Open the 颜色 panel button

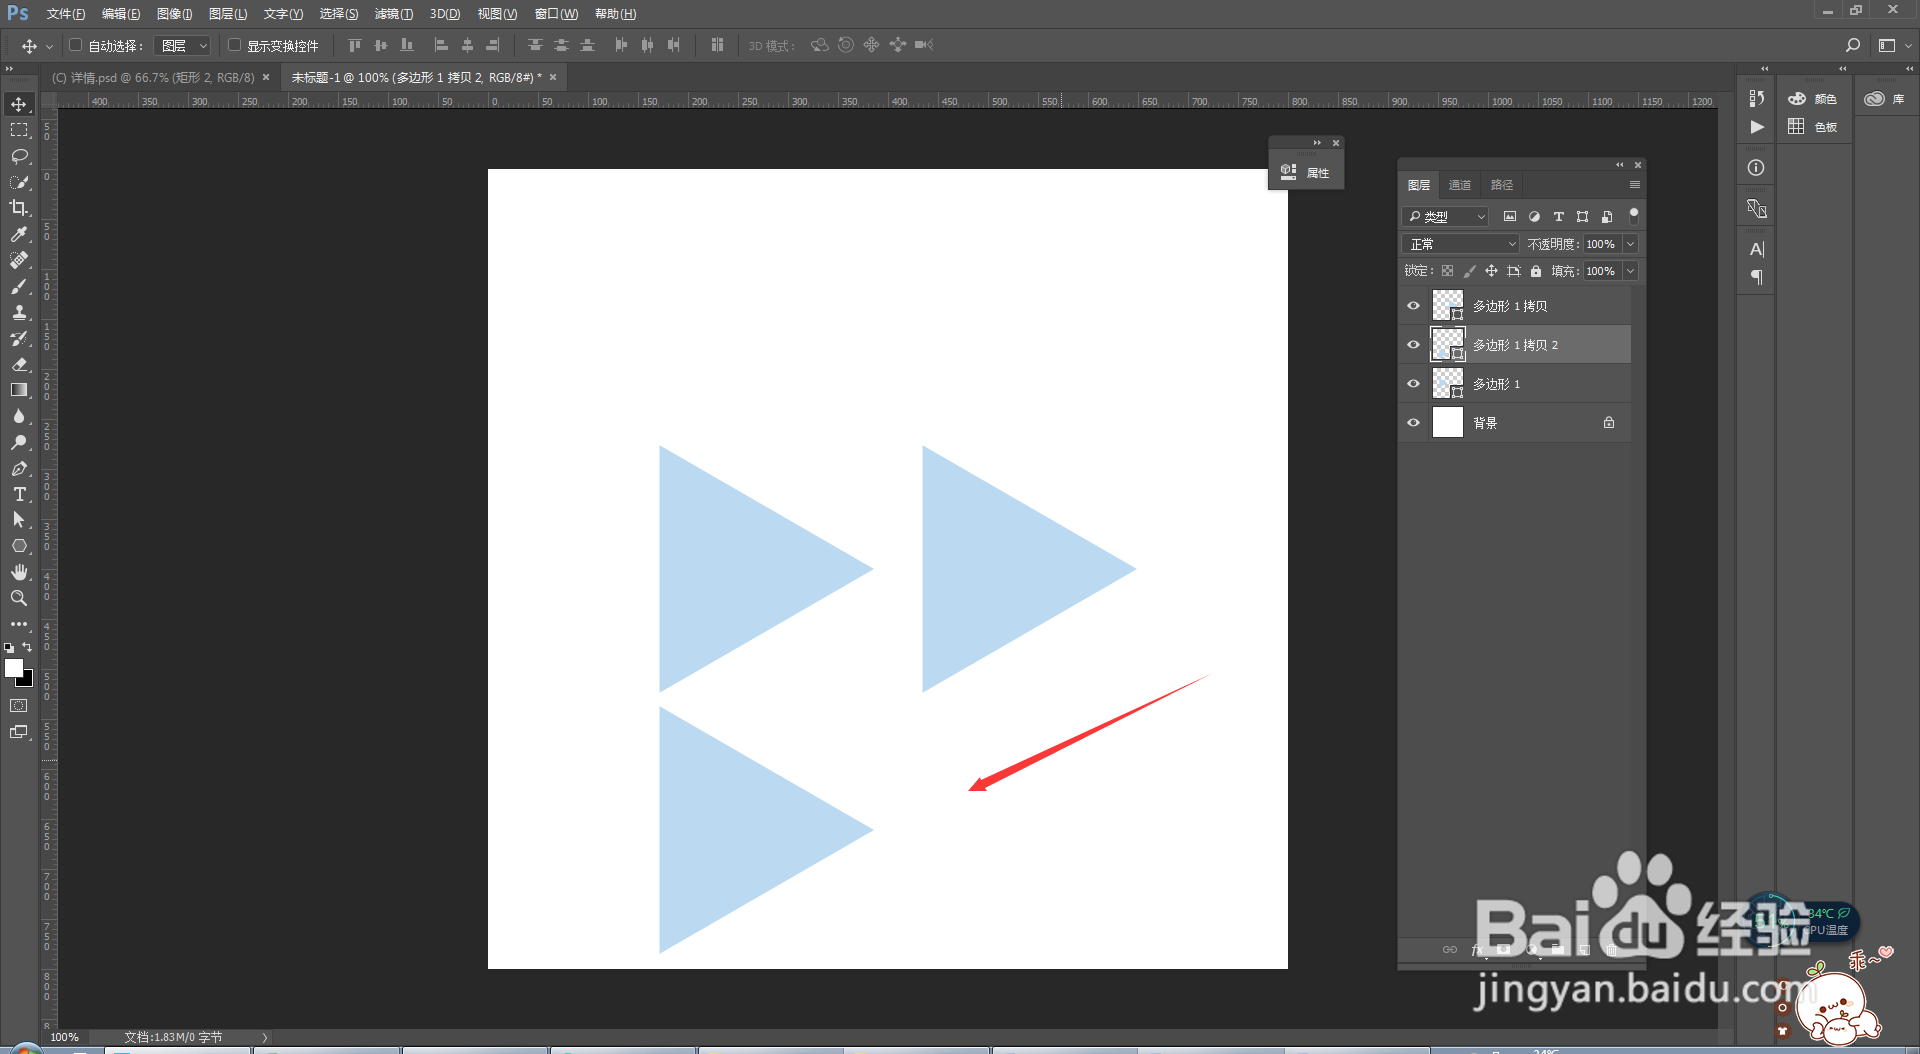tap(1813, 99)
